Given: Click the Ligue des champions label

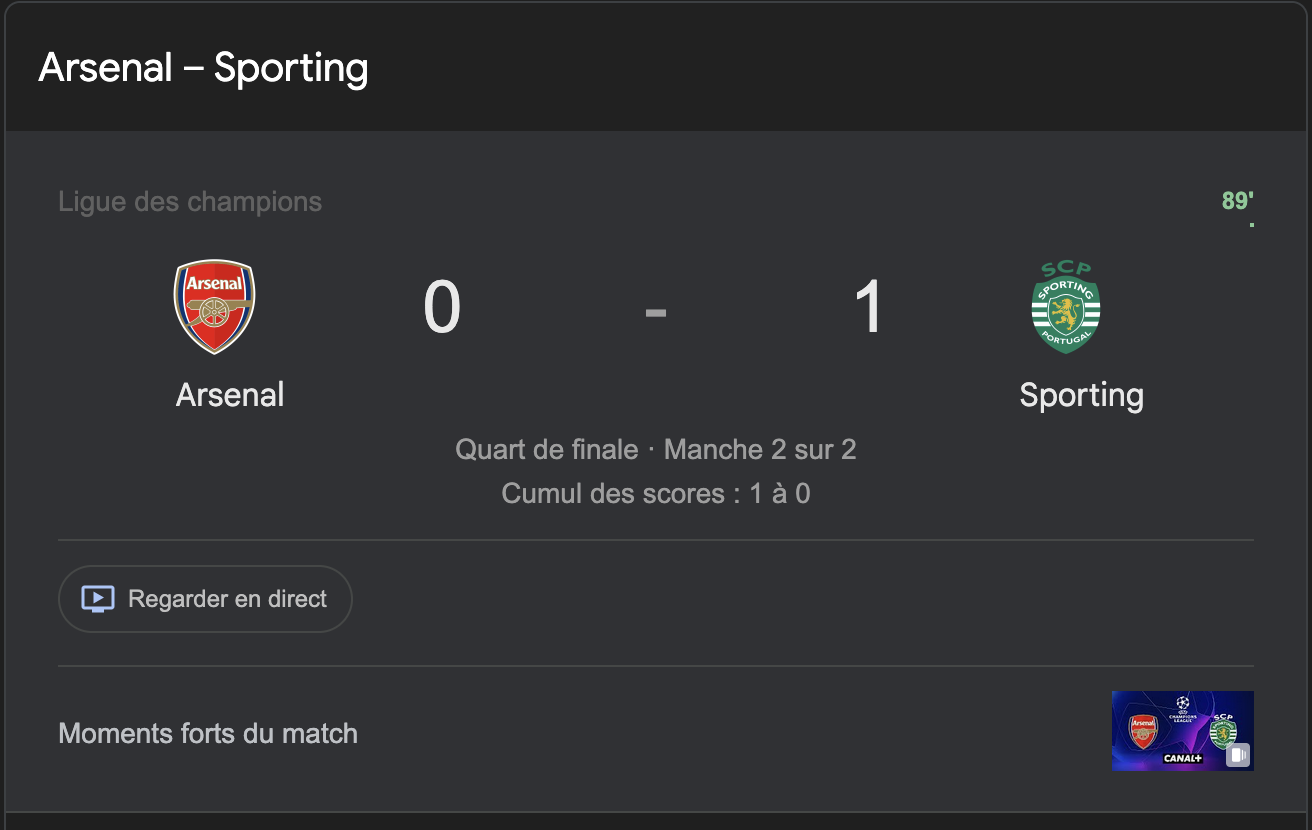Looking at the screenshot, I should tap(190, 201).
